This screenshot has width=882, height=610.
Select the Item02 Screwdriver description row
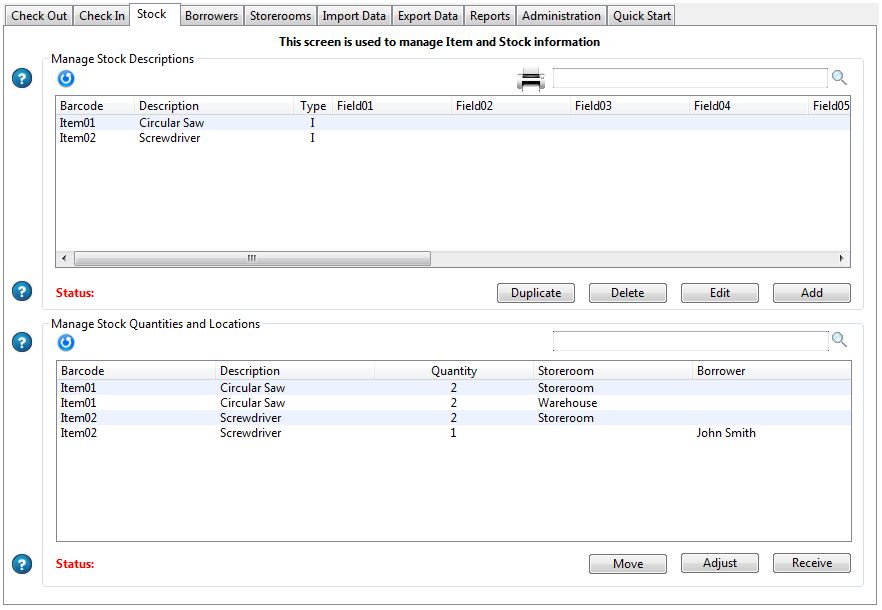170,138
